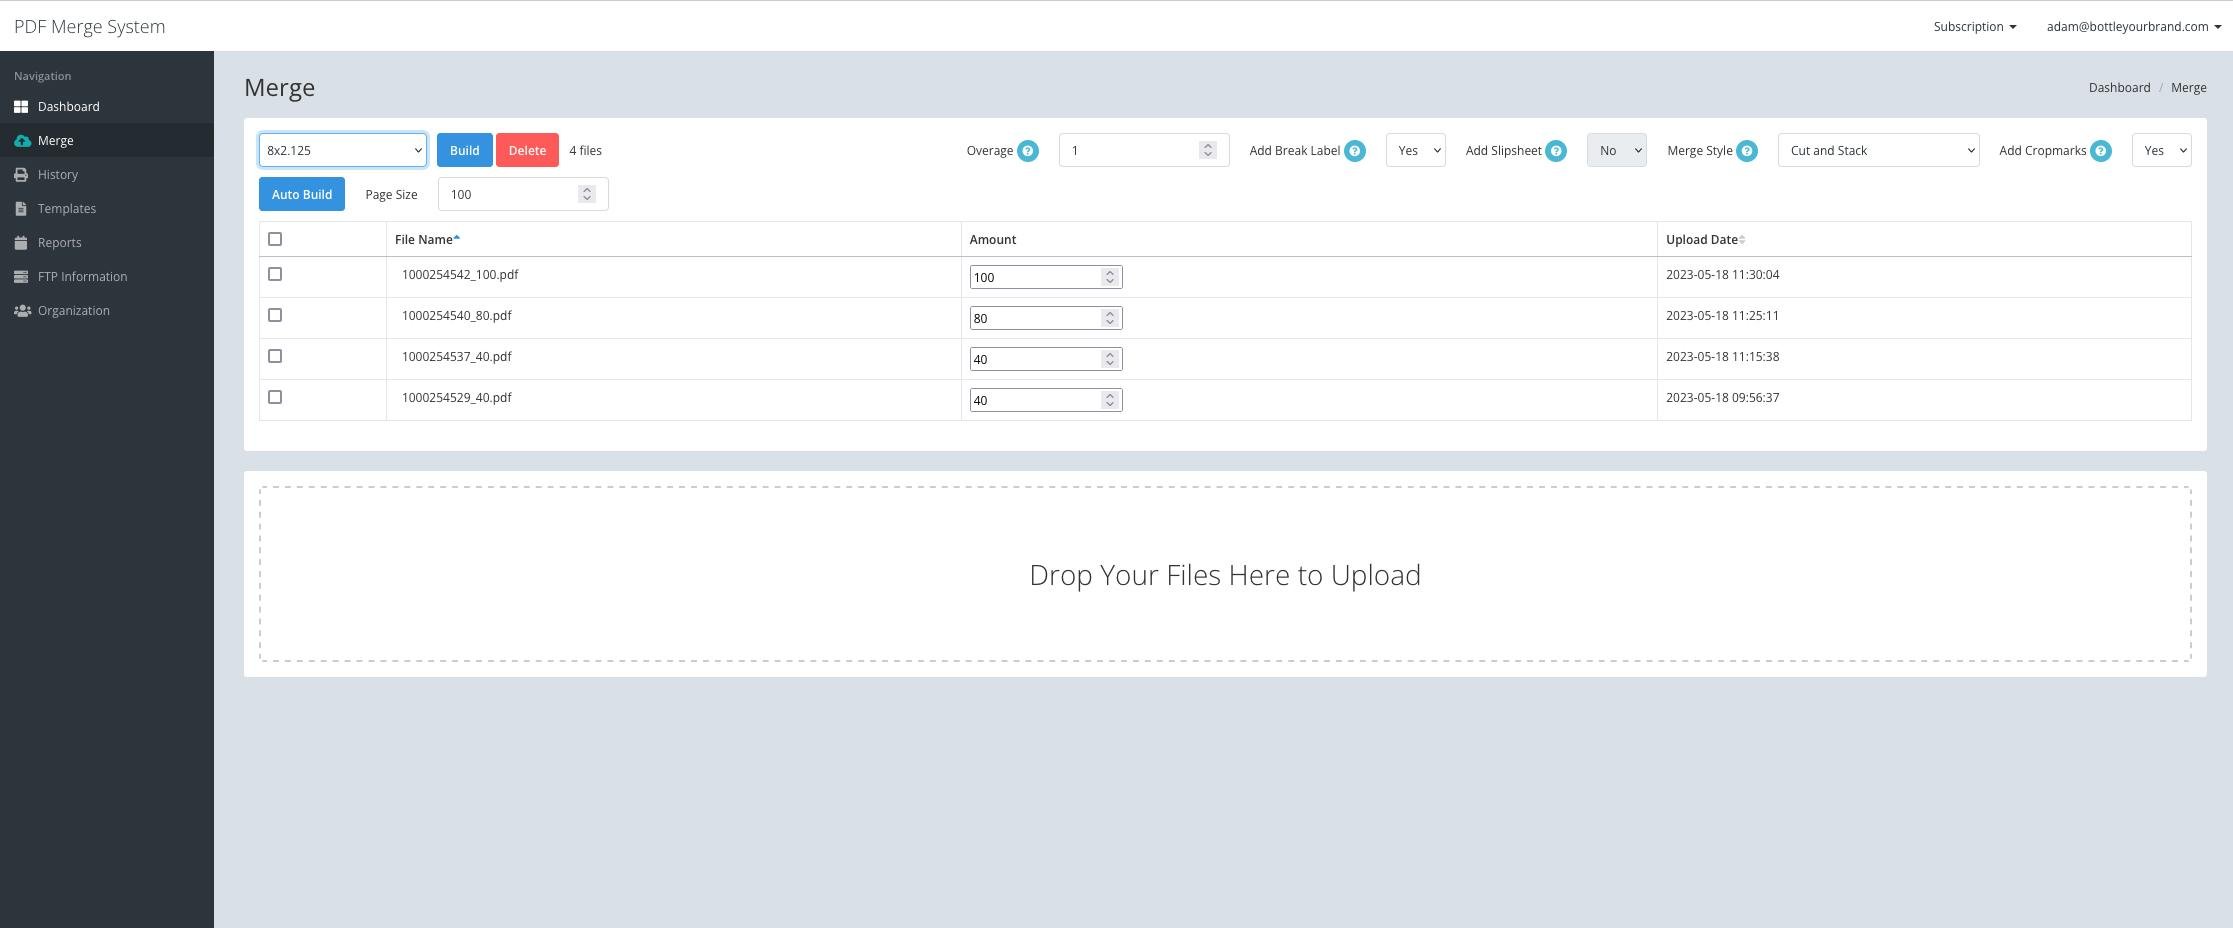Open the Add Break Label Yes dropdown

tap(1415, 150)
